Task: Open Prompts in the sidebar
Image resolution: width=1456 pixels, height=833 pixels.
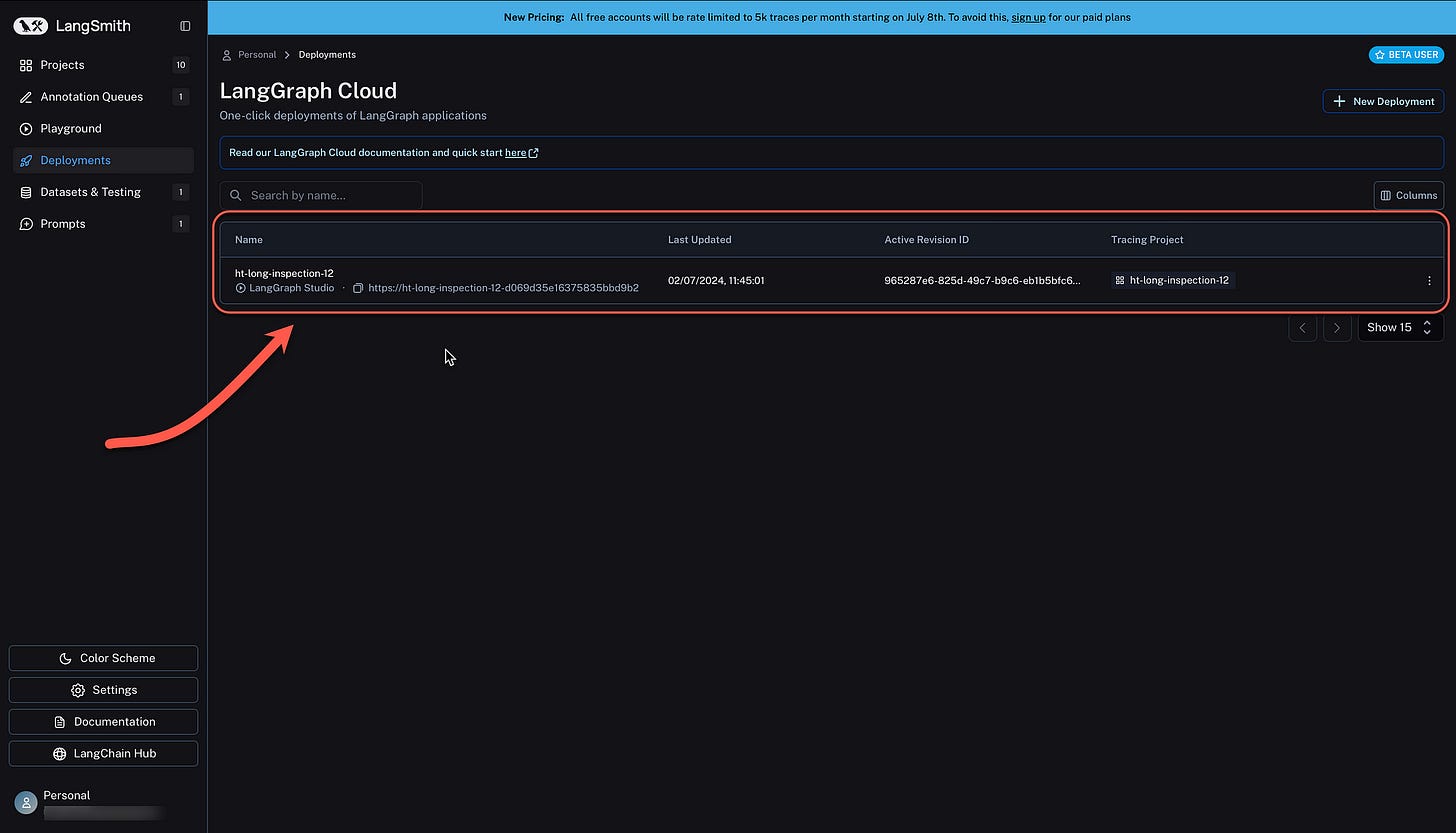Action: (x=103, y=224)
